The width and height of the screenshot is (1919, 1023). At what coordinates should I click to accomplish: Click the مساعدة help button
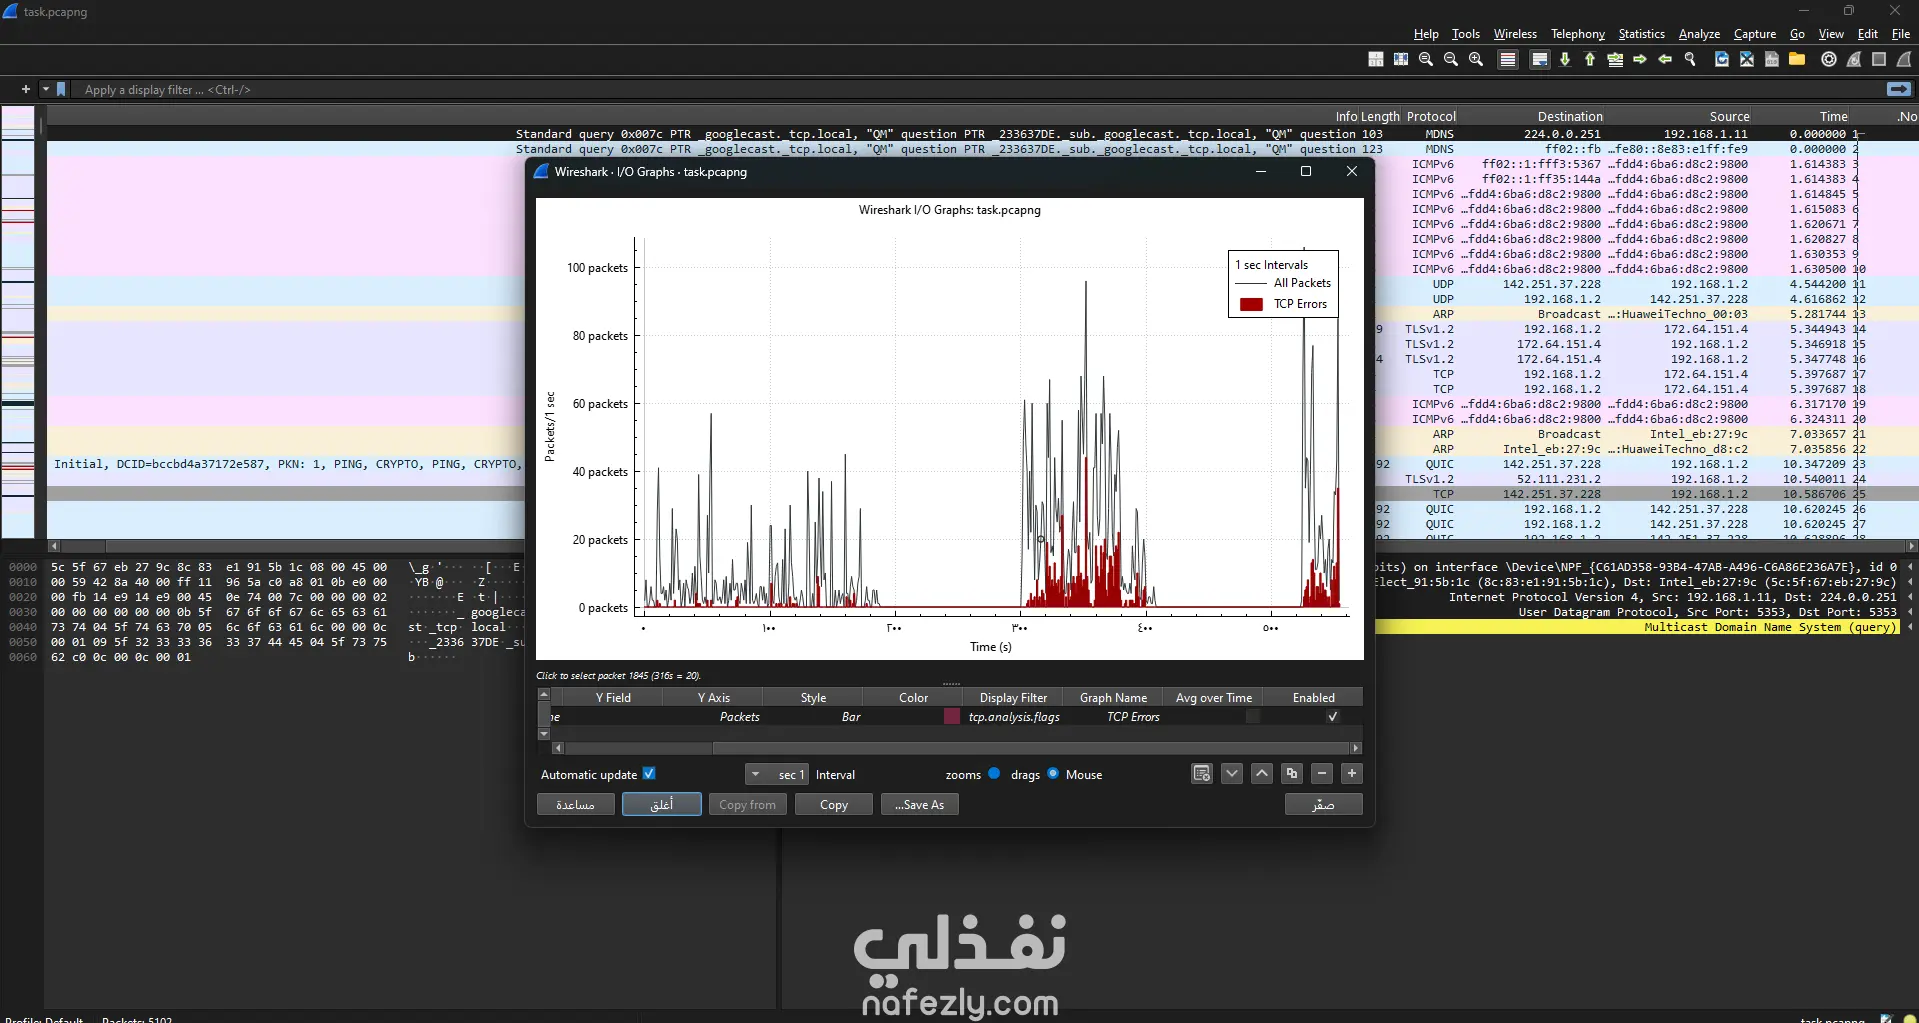point(575,805)
